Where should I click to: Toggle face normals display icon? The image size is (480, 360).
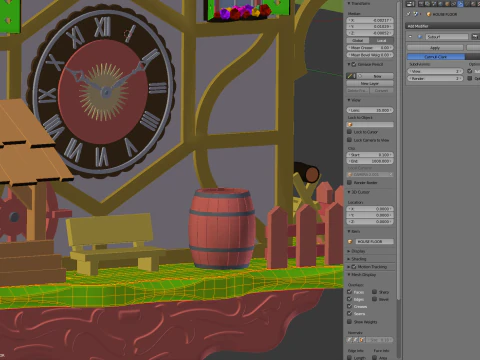[362, 340]
